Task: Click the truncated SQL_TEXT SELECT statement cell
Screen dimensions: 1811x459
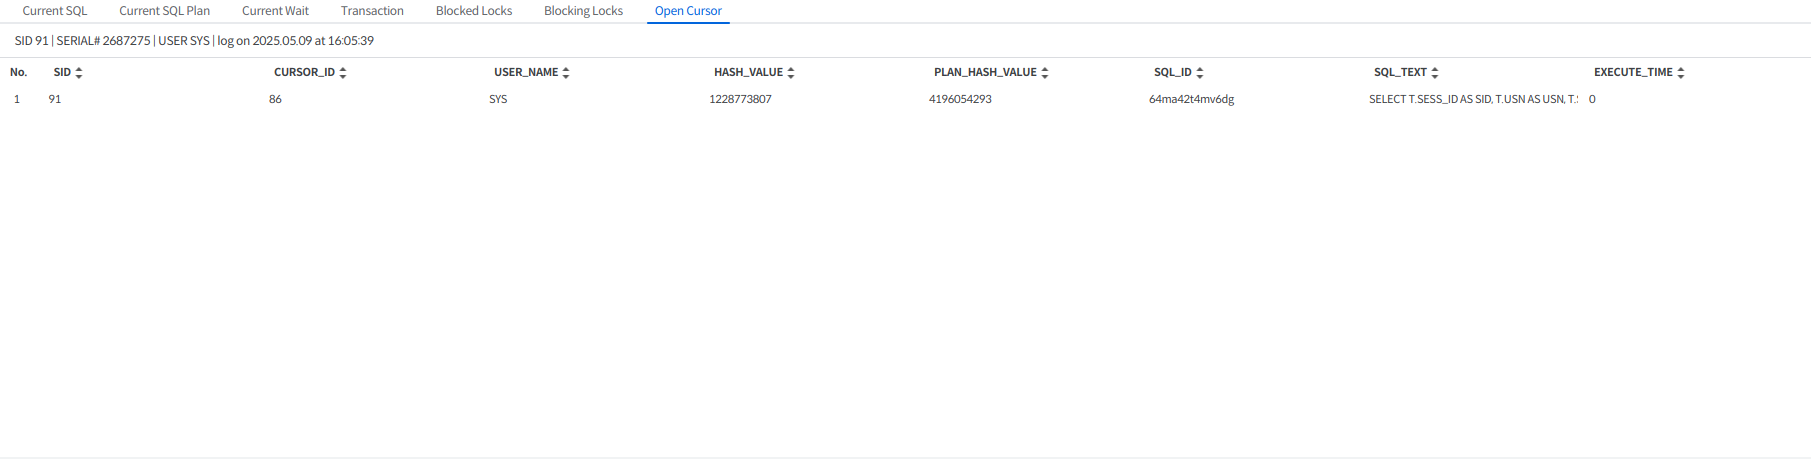Action: pyautogui.click(x=1472, y=100)
